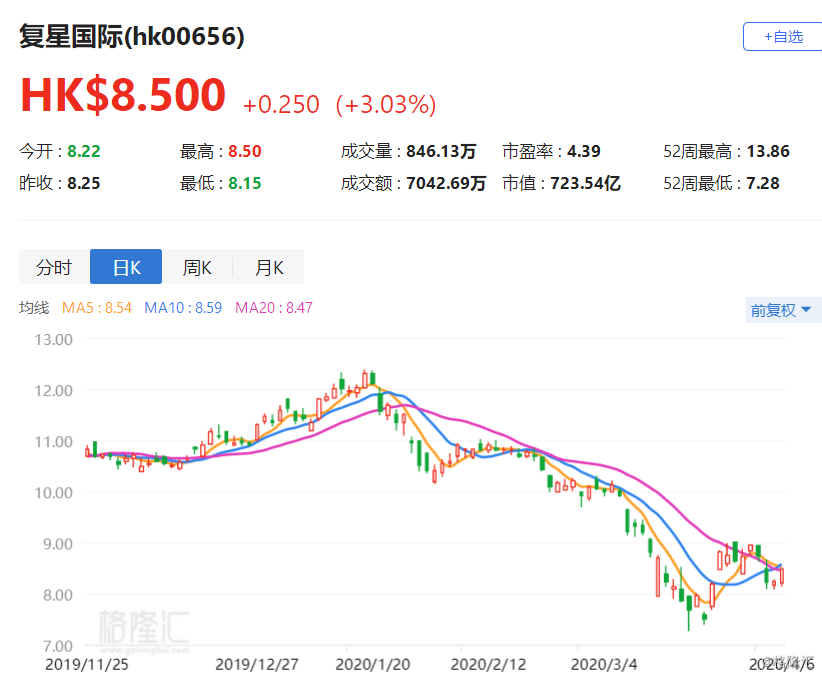
Task: Click the +0.250 price change value
Action: (x=281, y=104)
